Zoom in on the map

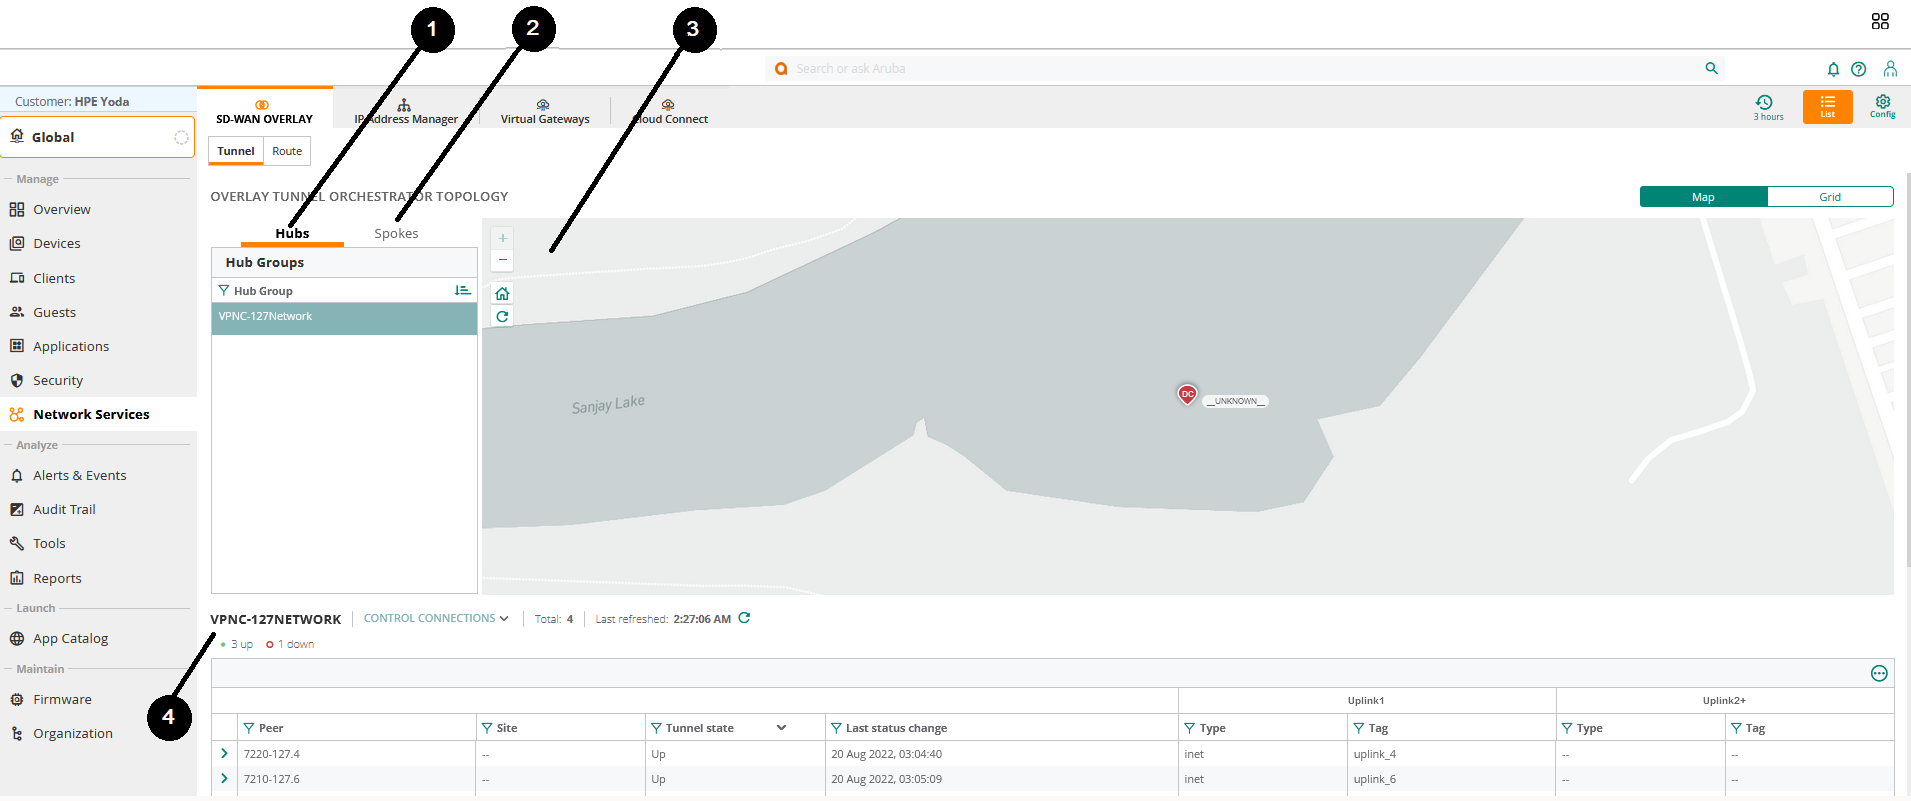click(x=503, y=238)
